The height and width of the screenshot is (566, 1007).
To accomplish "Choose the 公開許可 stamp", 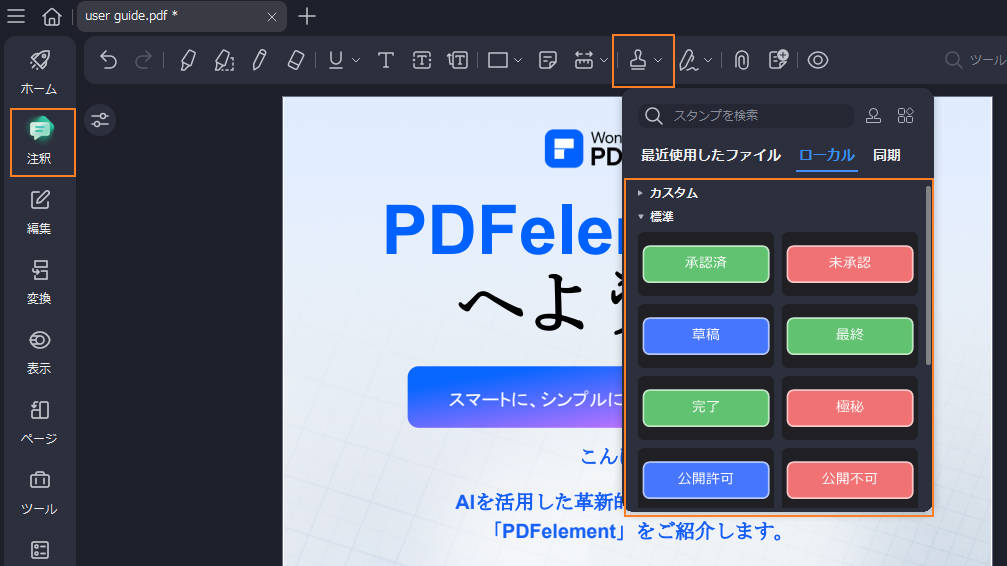I will coord(706,479).
